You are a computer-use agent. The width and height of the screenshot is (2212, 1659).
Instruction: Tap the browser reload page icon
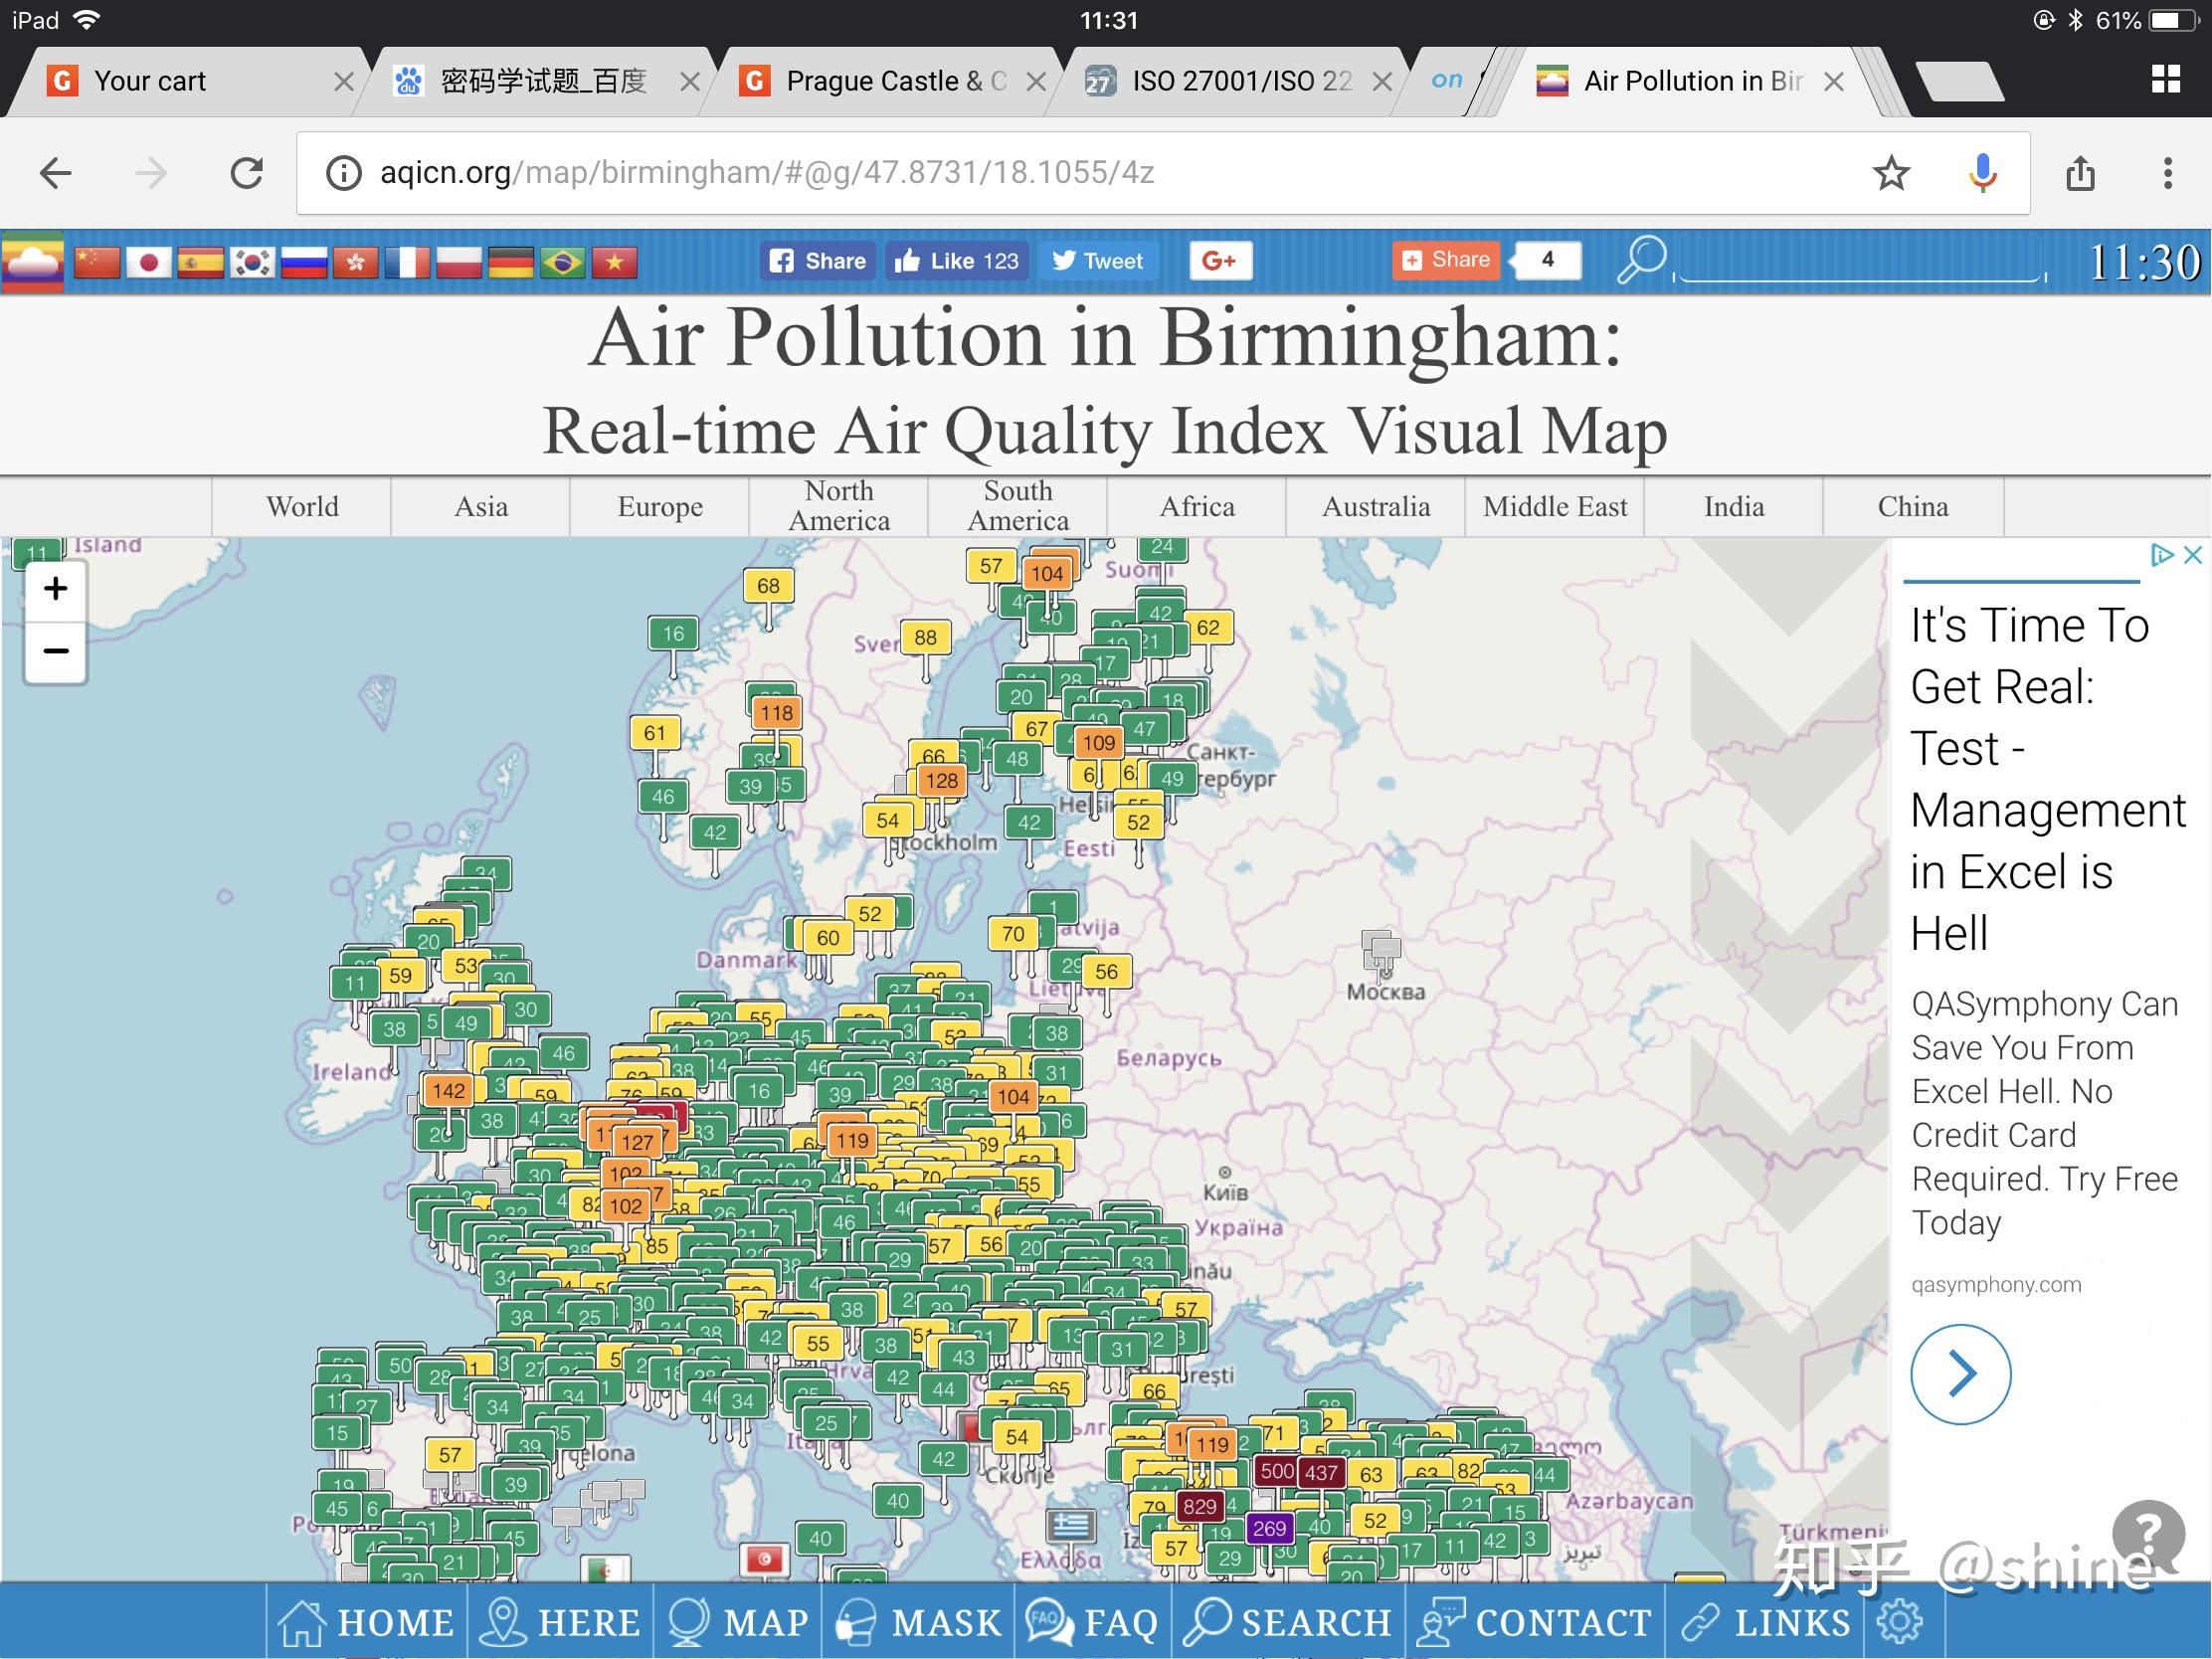[x=246, y=173]
